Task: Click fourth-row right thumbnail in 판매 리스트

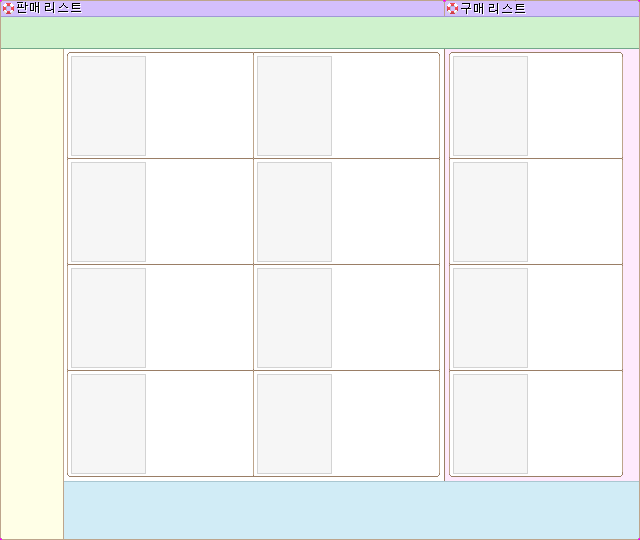Action: [x=294, y=424]
